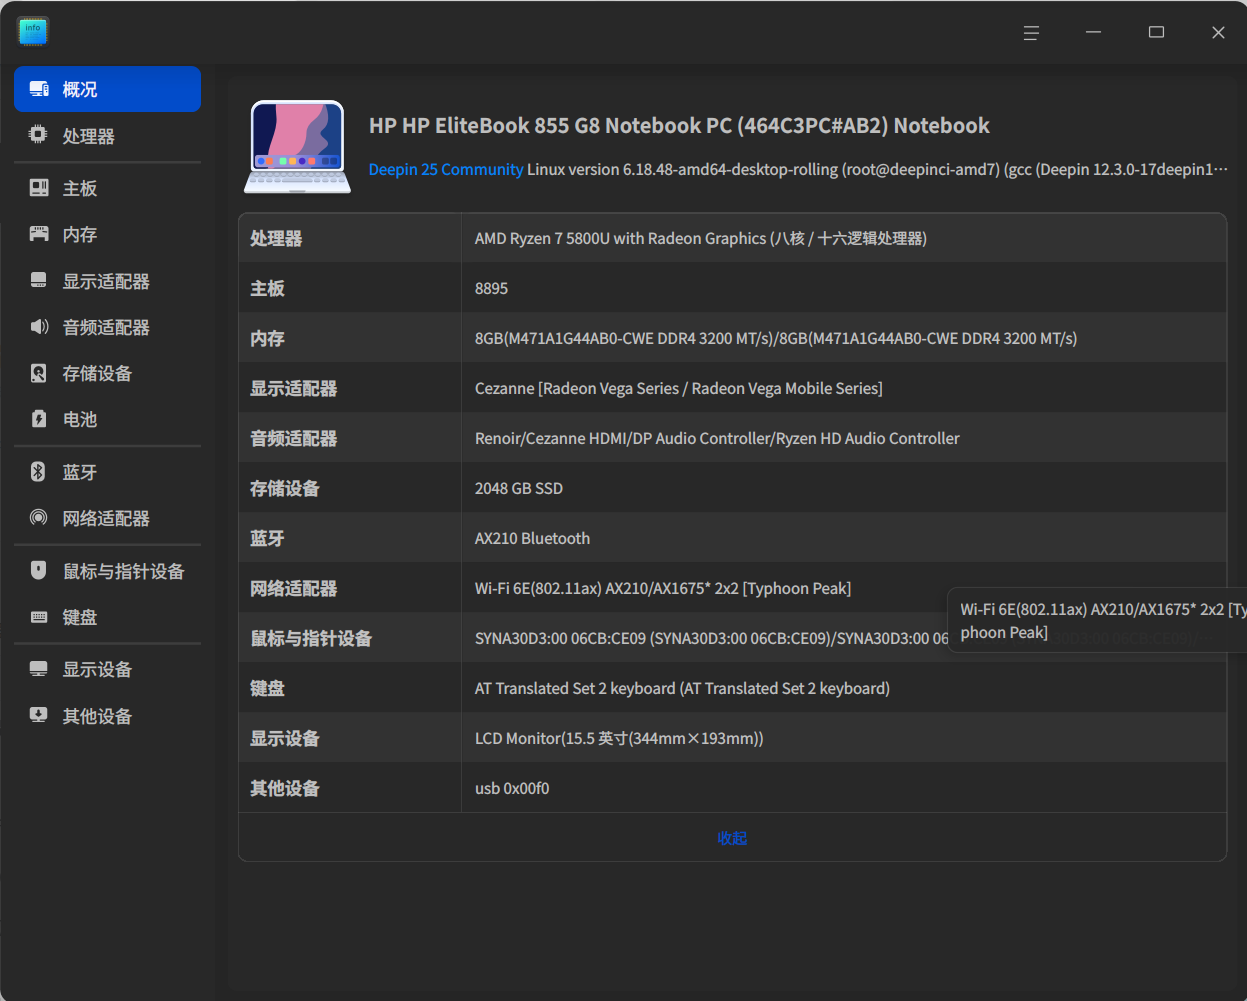The height and width of the screenshot is (1001, 1247).
Task: Click the AT Translated Set 2 keyboard value
Action: coord(682,688)
